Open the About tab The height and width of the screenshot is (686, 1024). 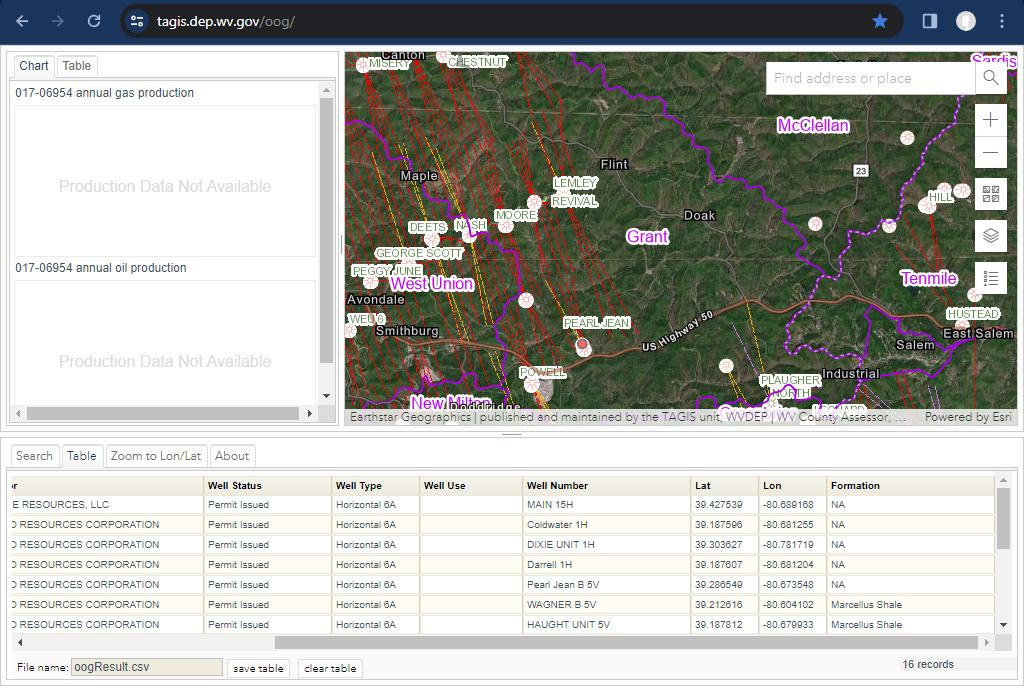(x=232, y=456)
